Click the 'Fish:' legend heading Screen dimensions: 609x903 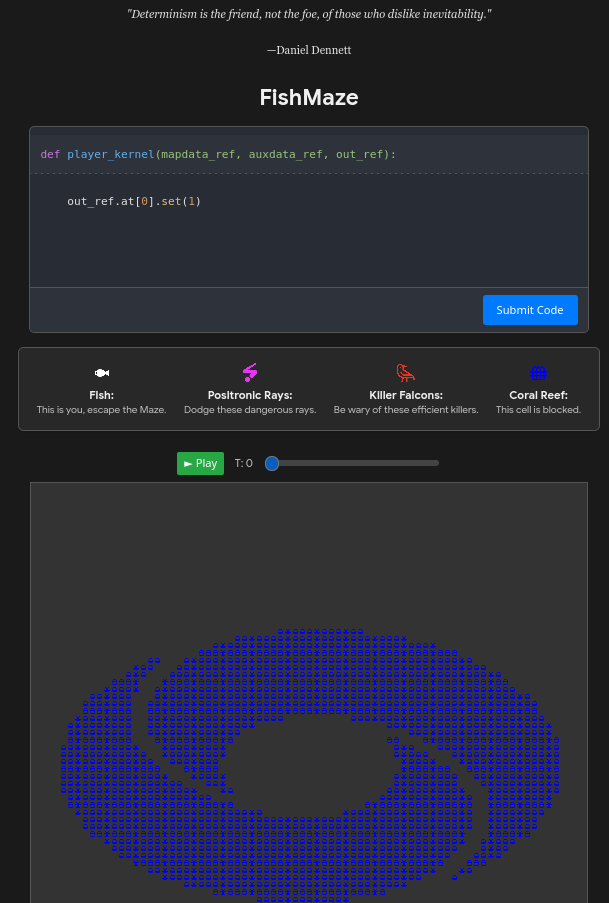[x=101, y=395]
